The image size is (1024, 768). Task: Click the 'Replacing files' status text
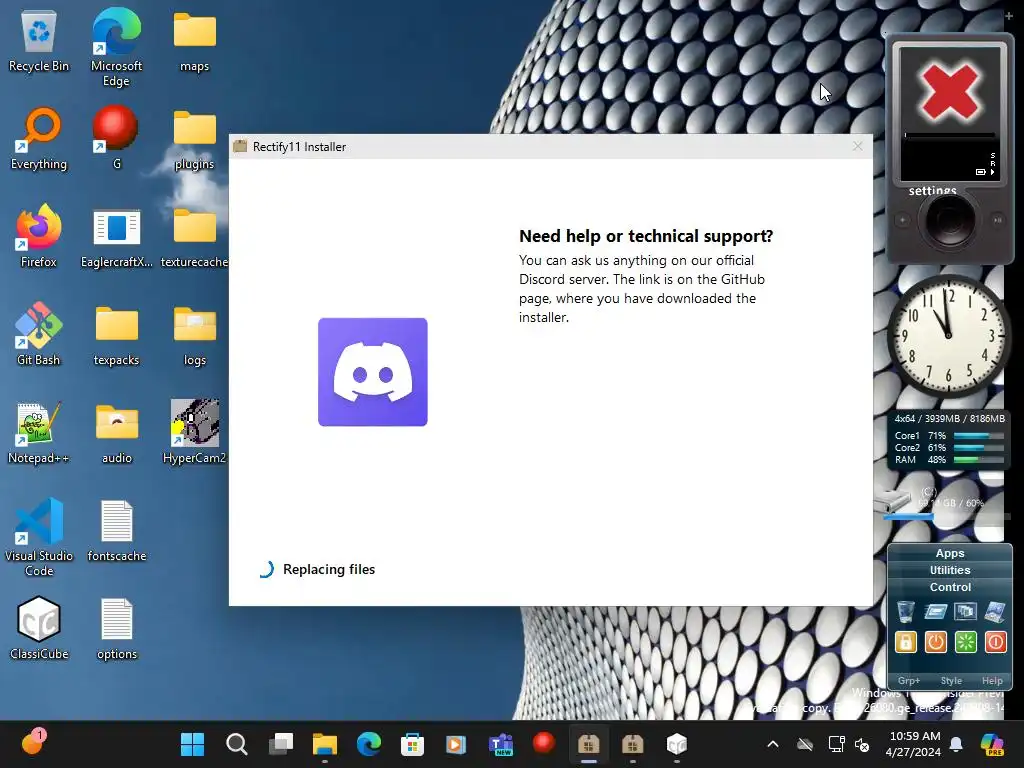coord(329,569)
